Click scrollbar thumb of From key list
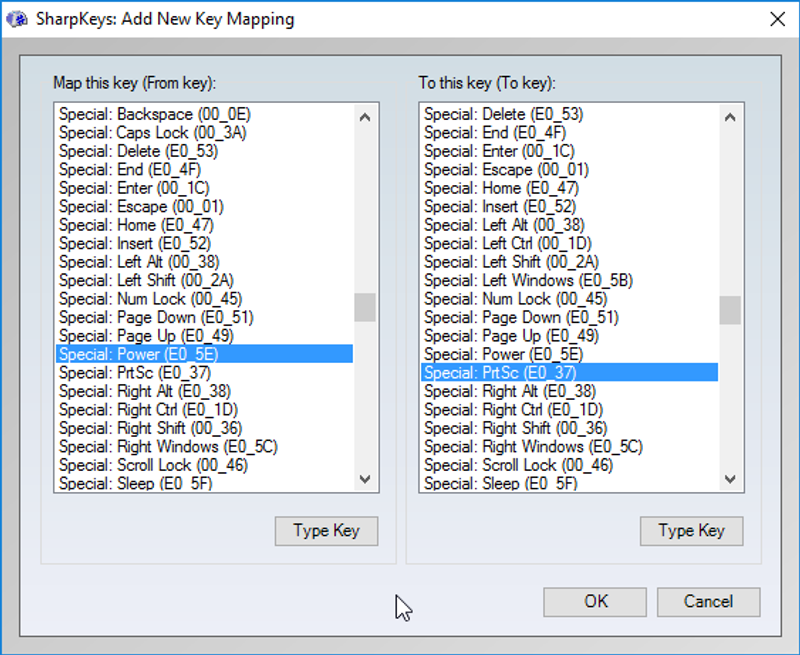The height and width of the screenshot is (655, 800). (x=365, y=307)
